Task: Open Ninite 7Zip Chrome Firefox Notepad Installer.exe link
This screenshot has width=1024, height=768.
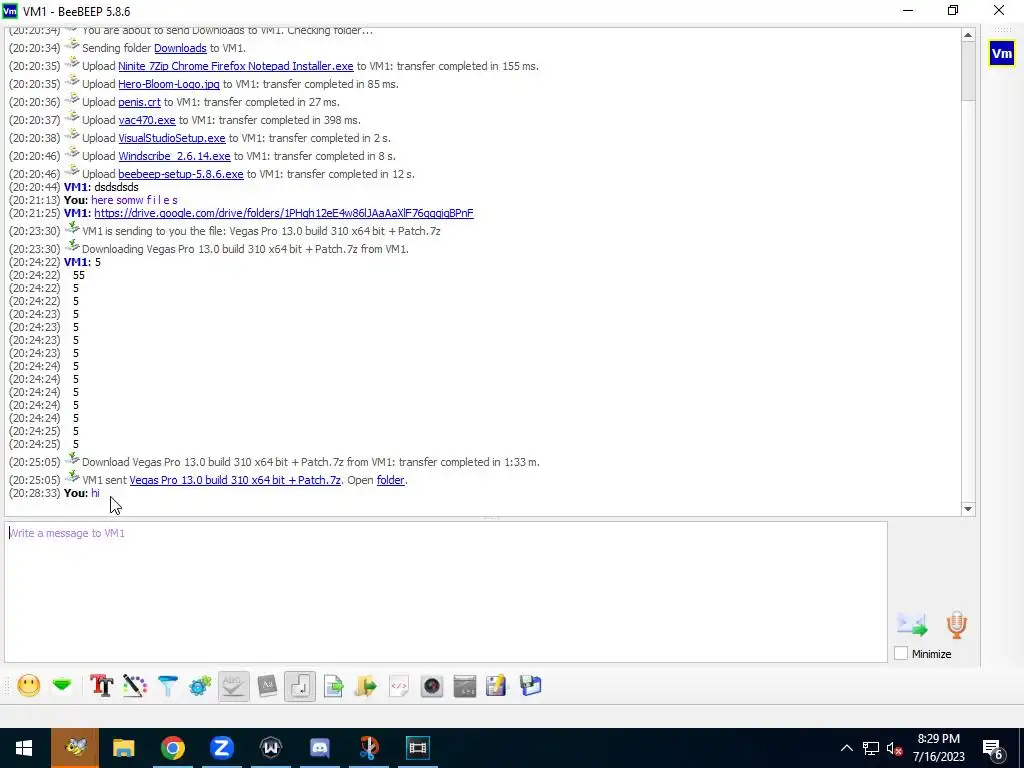Action: (236, 66)
